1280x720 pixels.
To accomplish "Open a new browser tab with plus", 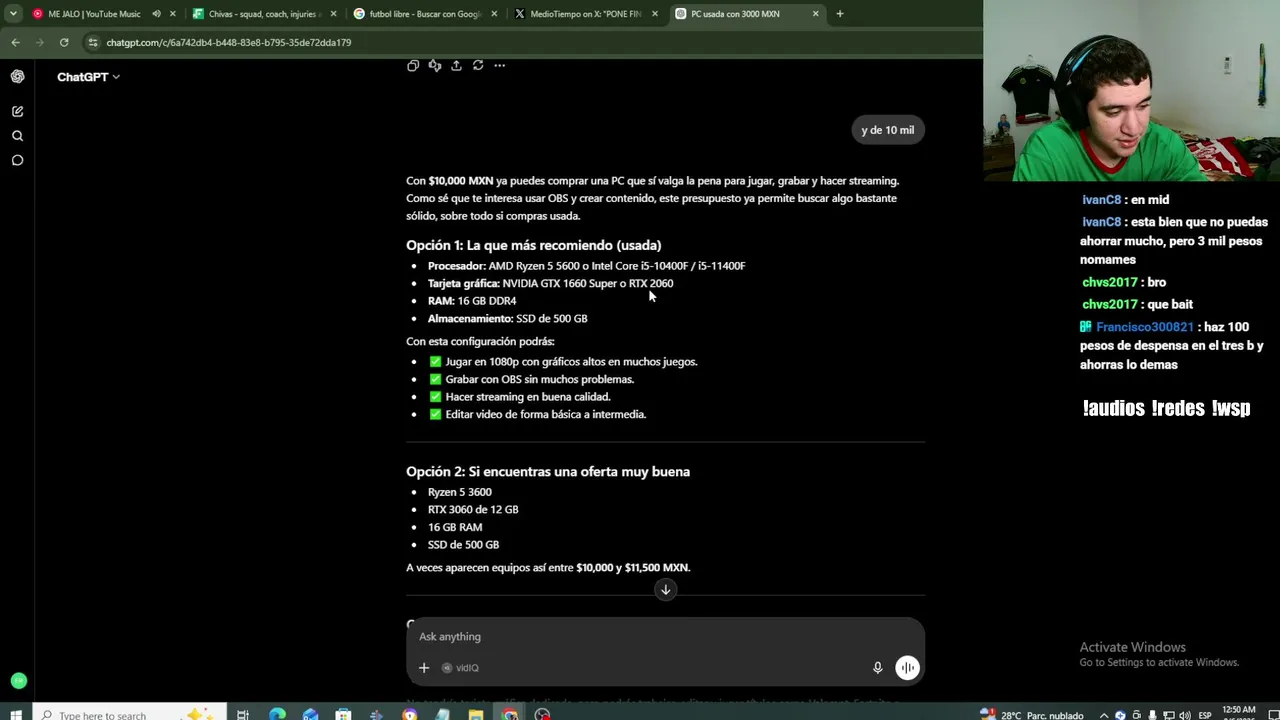I will point(840,14).
